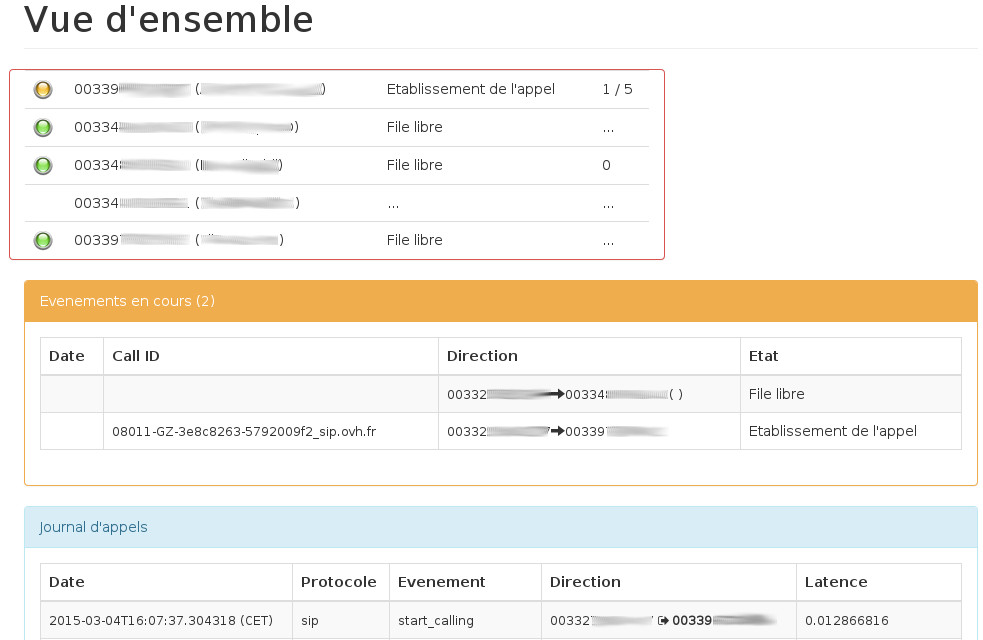Select the Call ID column header
The image size is (983, 640).
click(x=135, y=356)
